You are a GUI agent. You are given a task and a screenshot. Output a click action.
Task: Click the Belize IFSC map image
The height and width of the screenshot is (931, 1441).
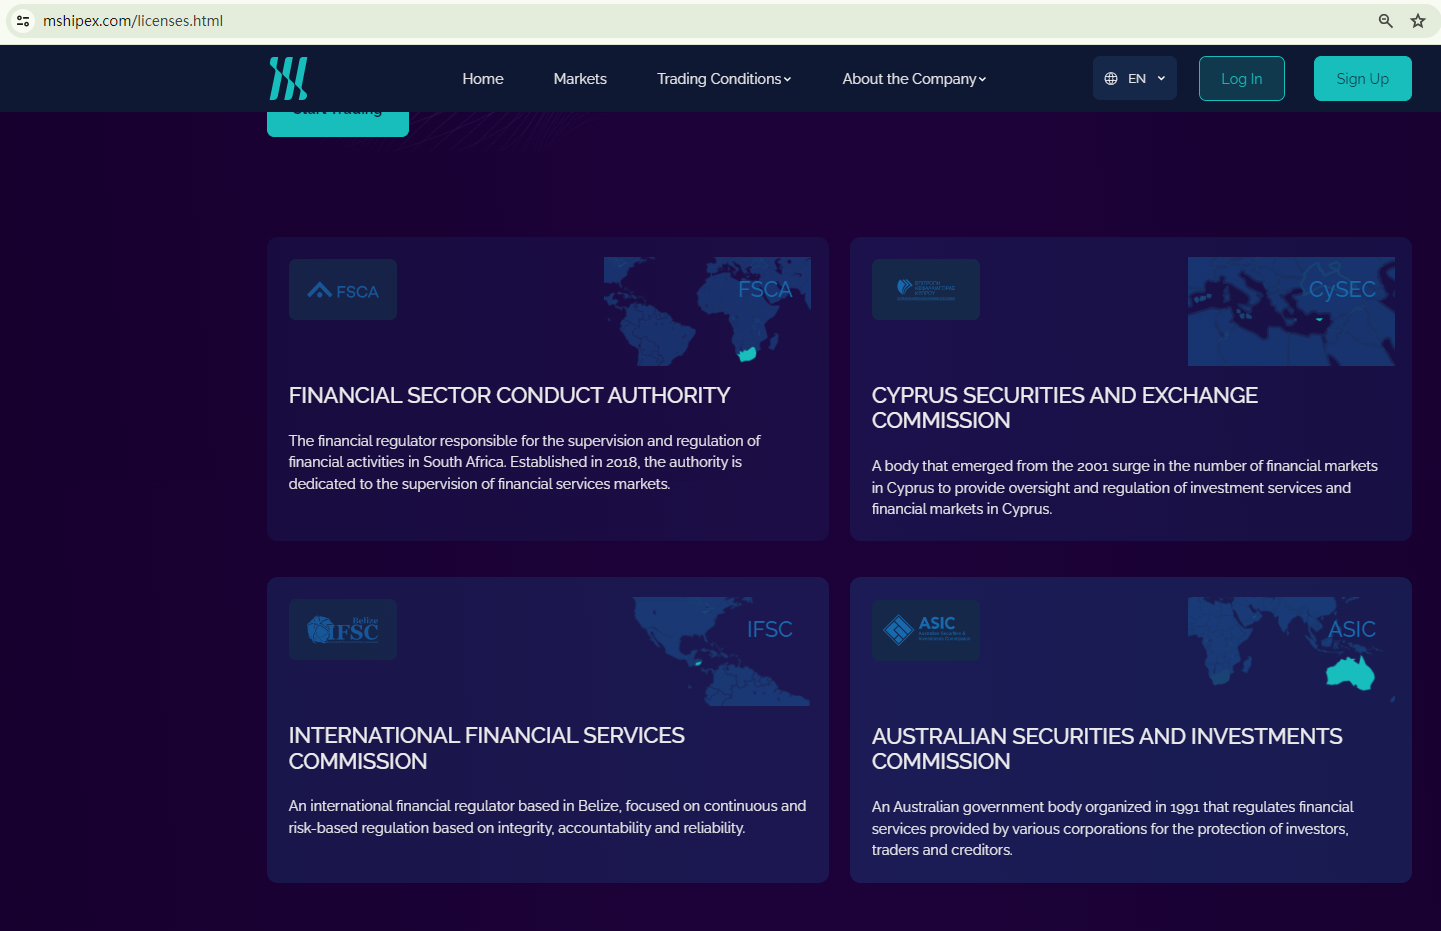[721, 651]
